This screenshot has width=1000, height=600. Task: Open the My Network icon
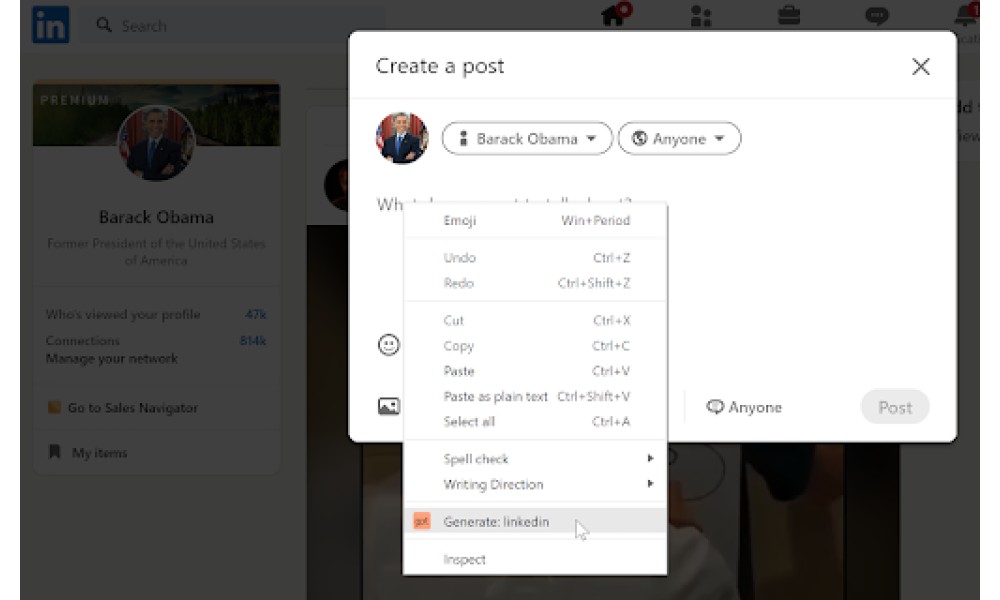click(x=701, y=15)
